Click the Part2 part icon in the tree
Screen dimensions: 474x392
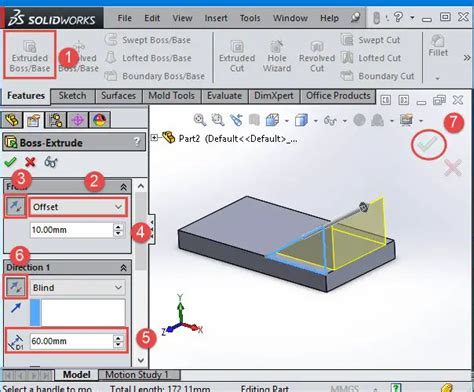coord(169,137)
